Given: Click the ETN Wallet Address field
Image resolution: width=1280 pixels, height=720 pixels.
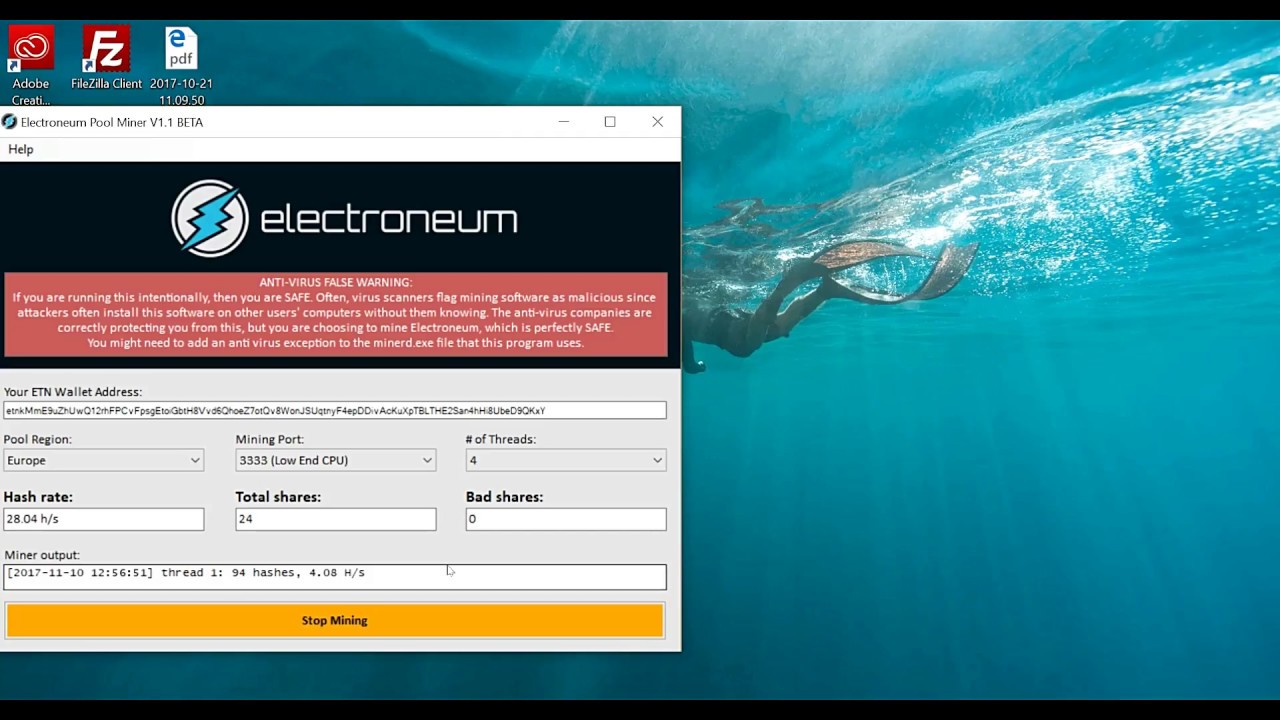Looking at the screenshot, I should [x=335, y=410].
